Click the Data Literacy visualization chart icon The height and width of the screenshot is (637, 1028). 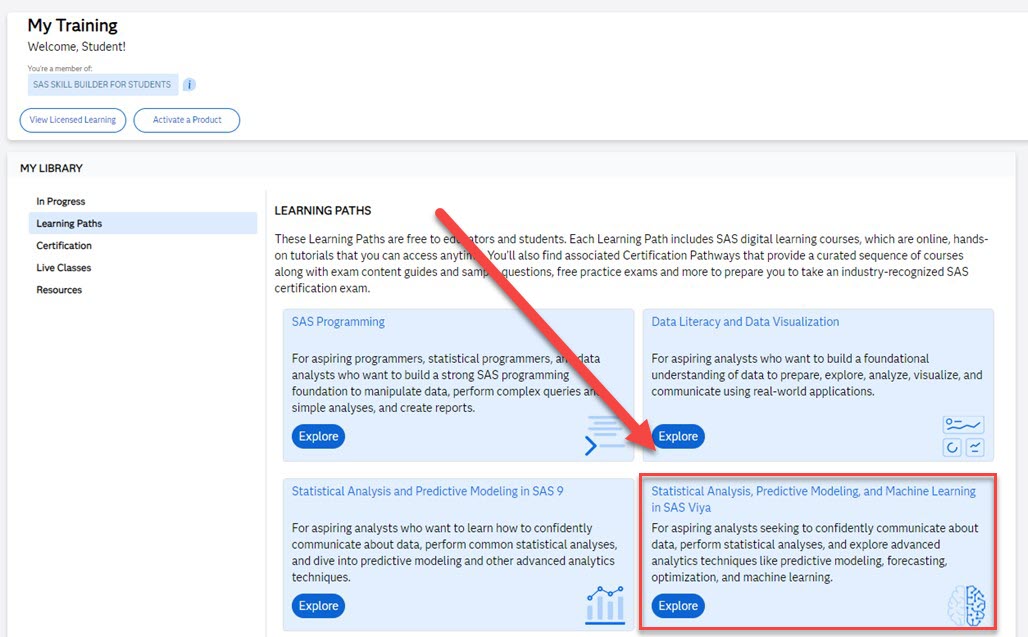tap(963, 436)
